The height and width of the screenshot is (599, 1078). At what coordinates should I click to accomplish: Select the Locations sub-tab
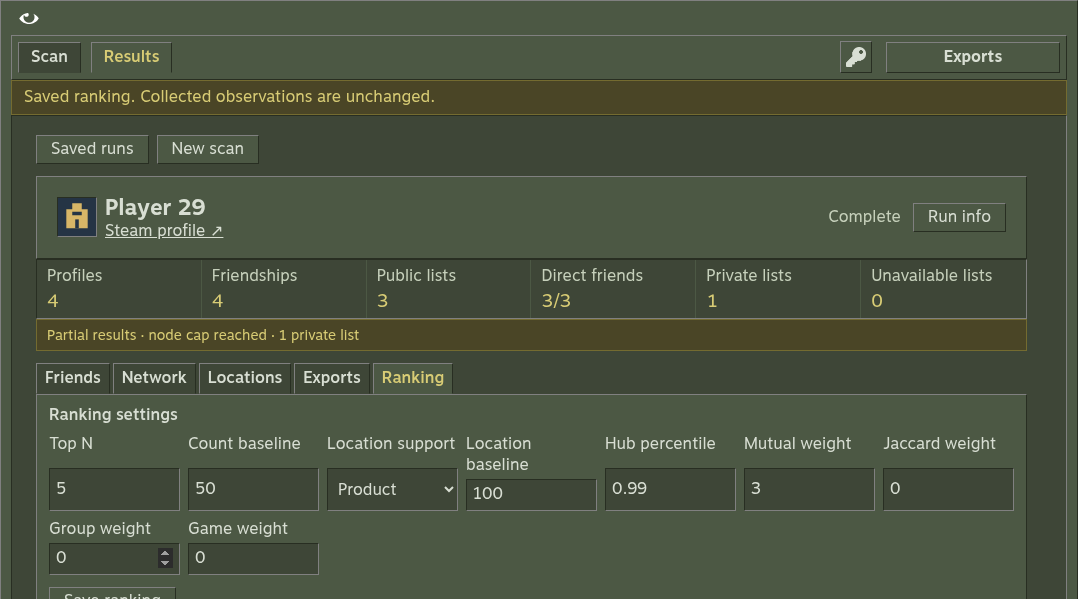(x=245, y=378)
